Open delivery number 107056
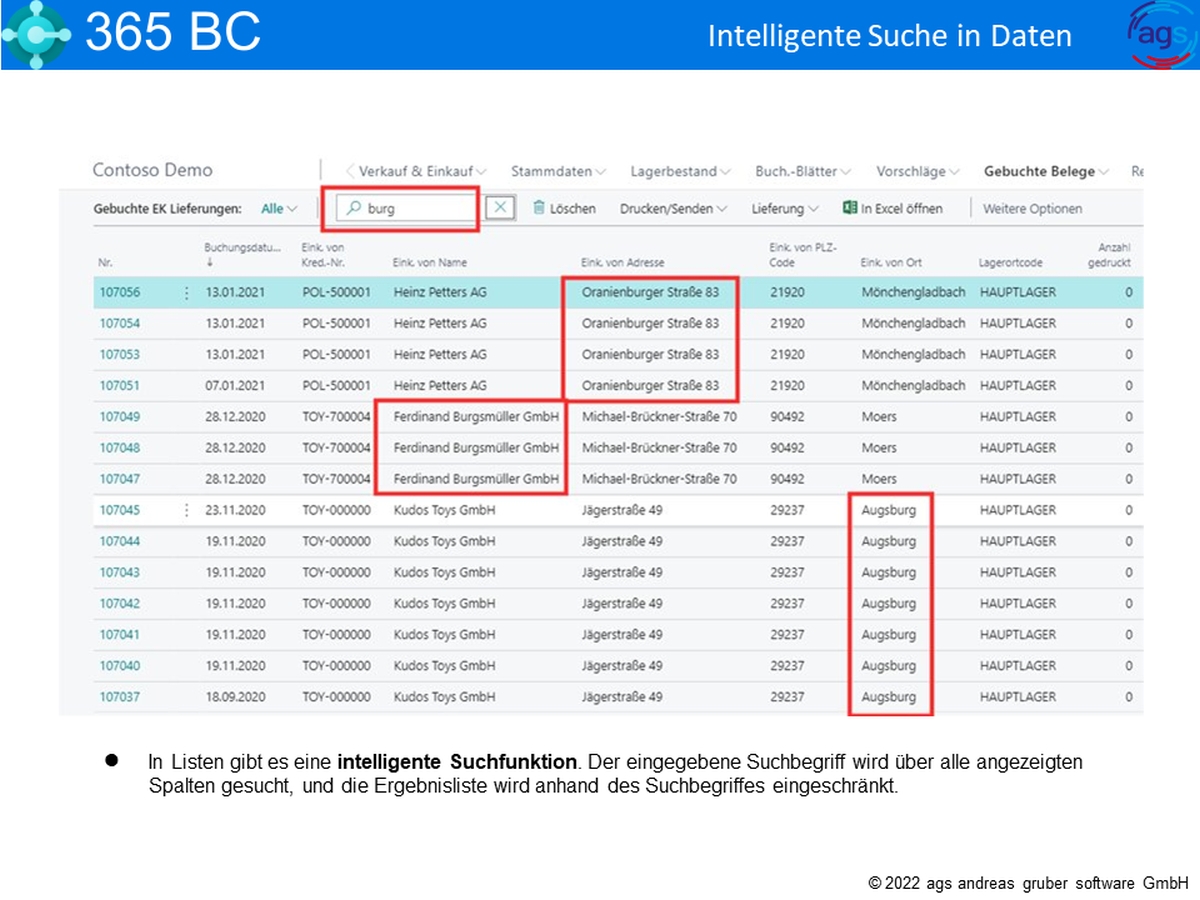 [x=119, y=293]
